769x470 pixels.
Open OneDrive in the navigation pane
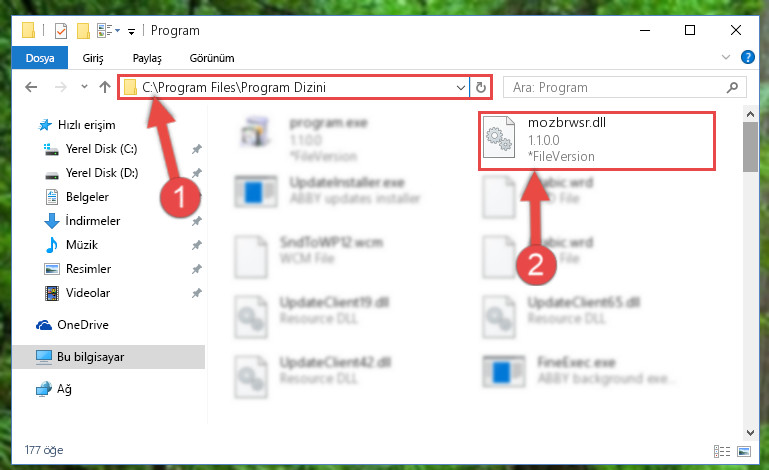83,325
